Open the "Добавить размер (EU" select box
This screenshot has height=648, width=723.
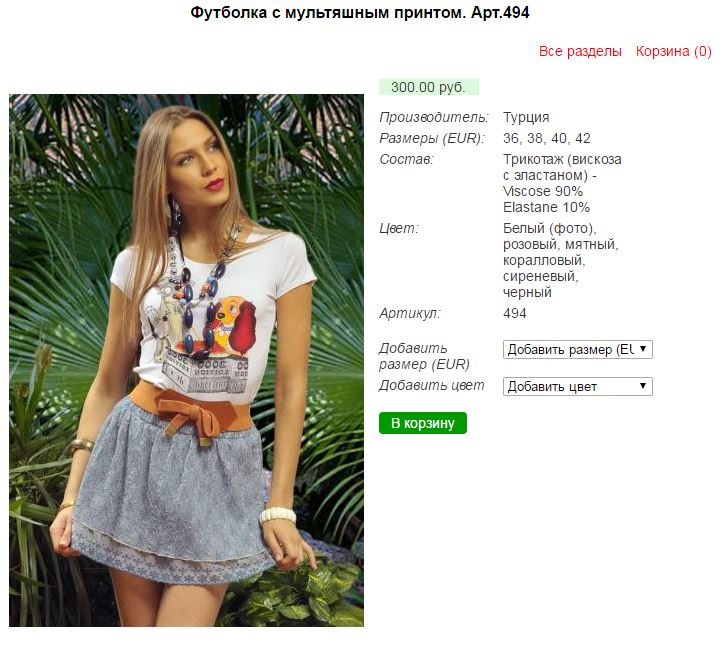(x=577, y=350)
